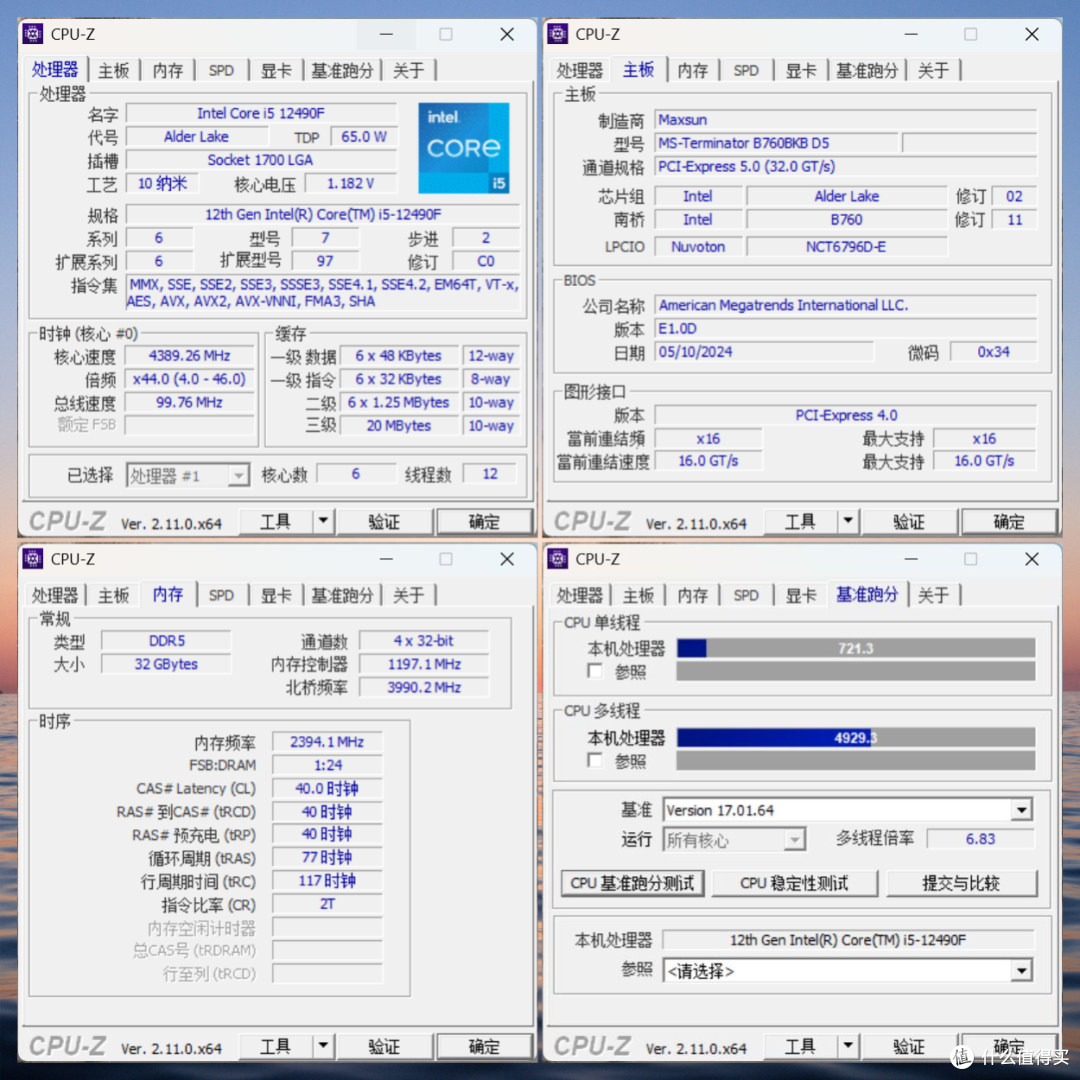Click 工具 button in processor window
The image size is (1080, 1080).
click(x=276, y=521)
